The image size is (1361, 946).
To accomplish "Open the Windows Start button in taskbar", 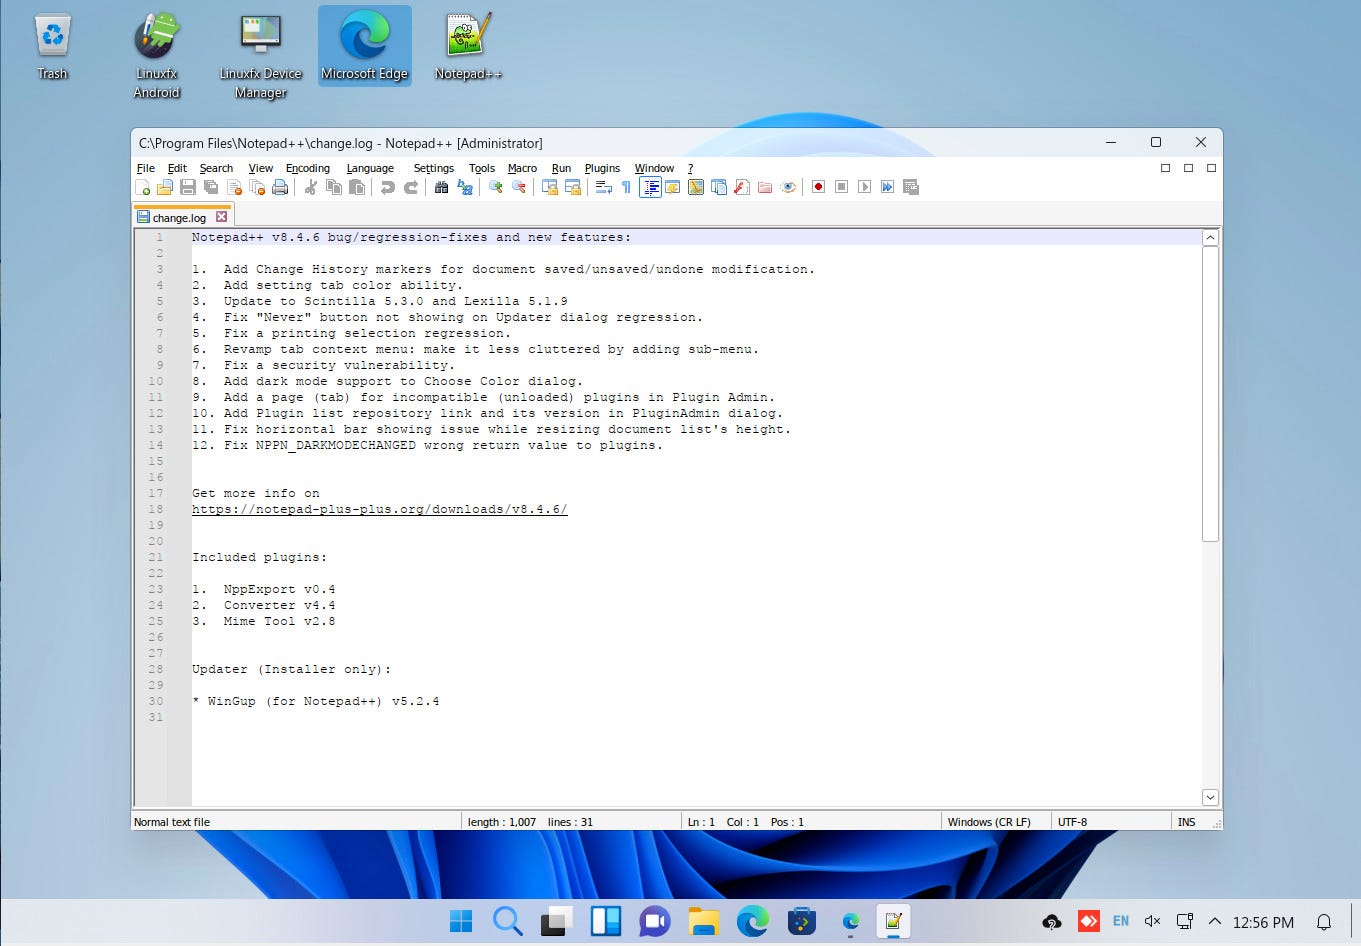I will pos(461,921).
